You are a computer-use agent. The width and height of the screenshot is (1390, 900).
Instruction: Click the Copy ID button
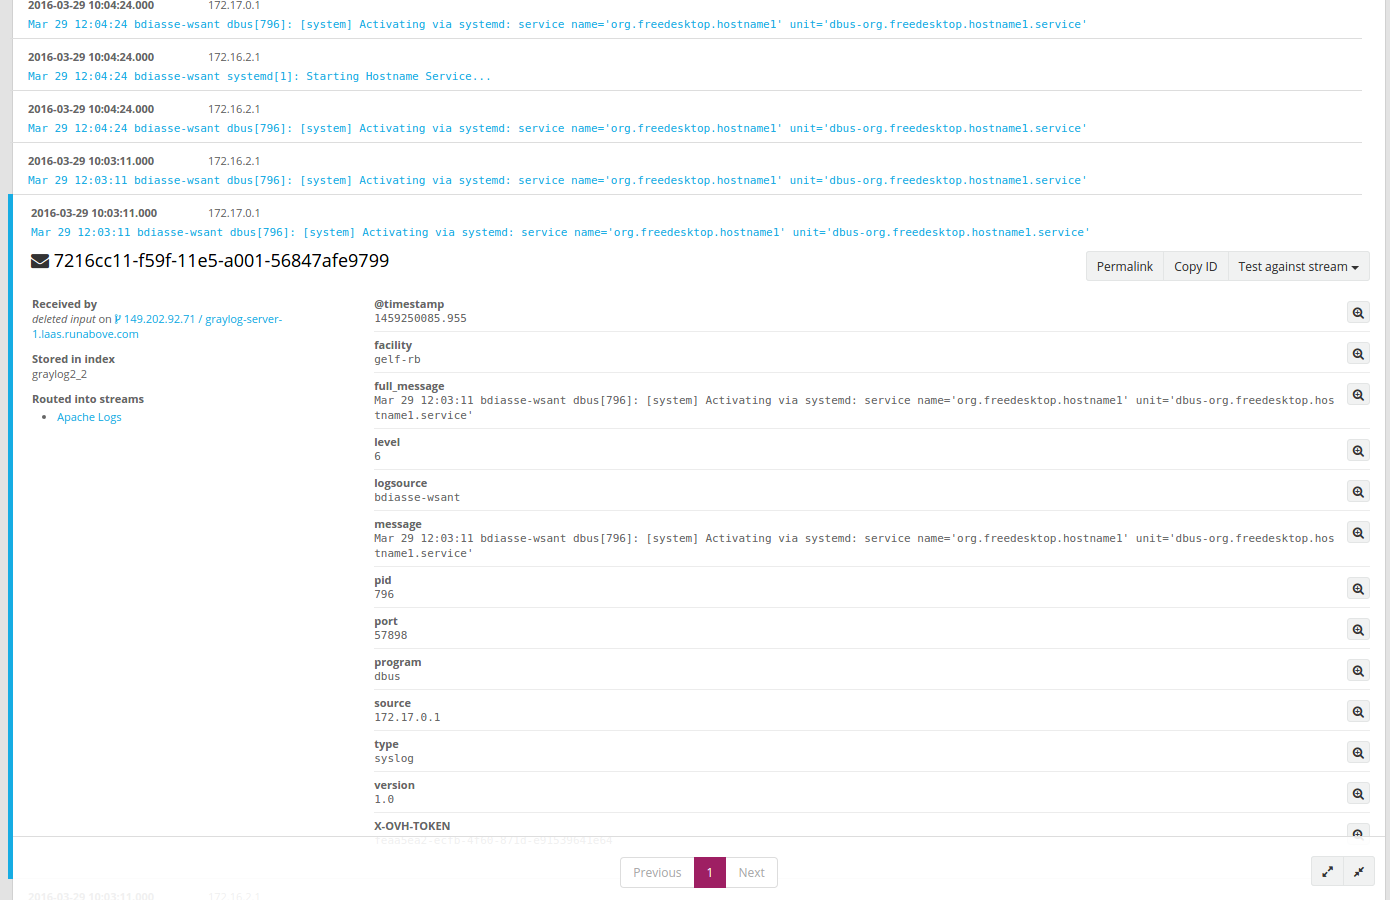coord(1195,266)
